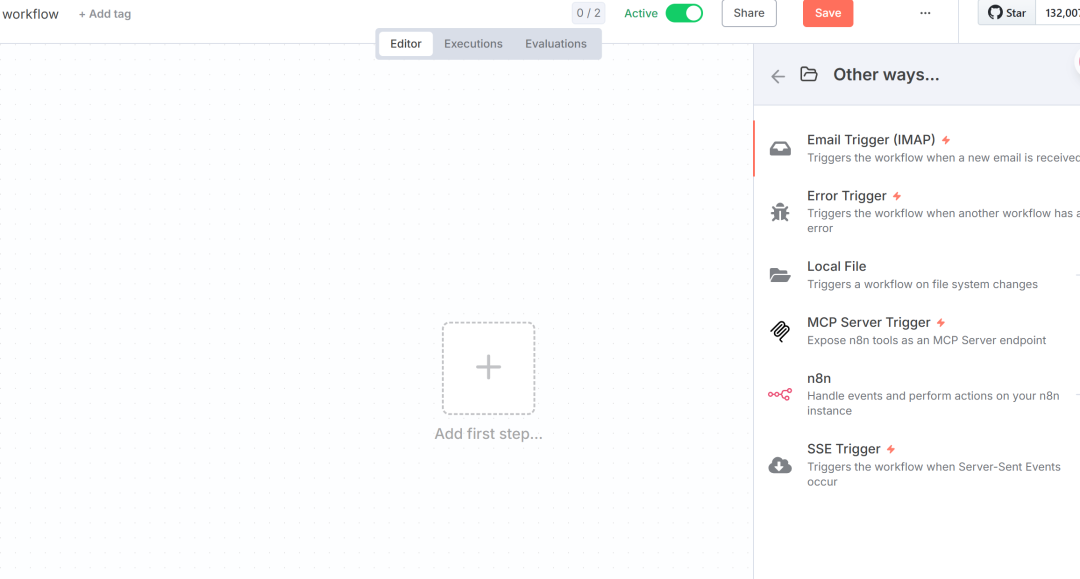Click the workflow name text
Viewport: 1080px width, 579px height.
(x=30, y=14)
